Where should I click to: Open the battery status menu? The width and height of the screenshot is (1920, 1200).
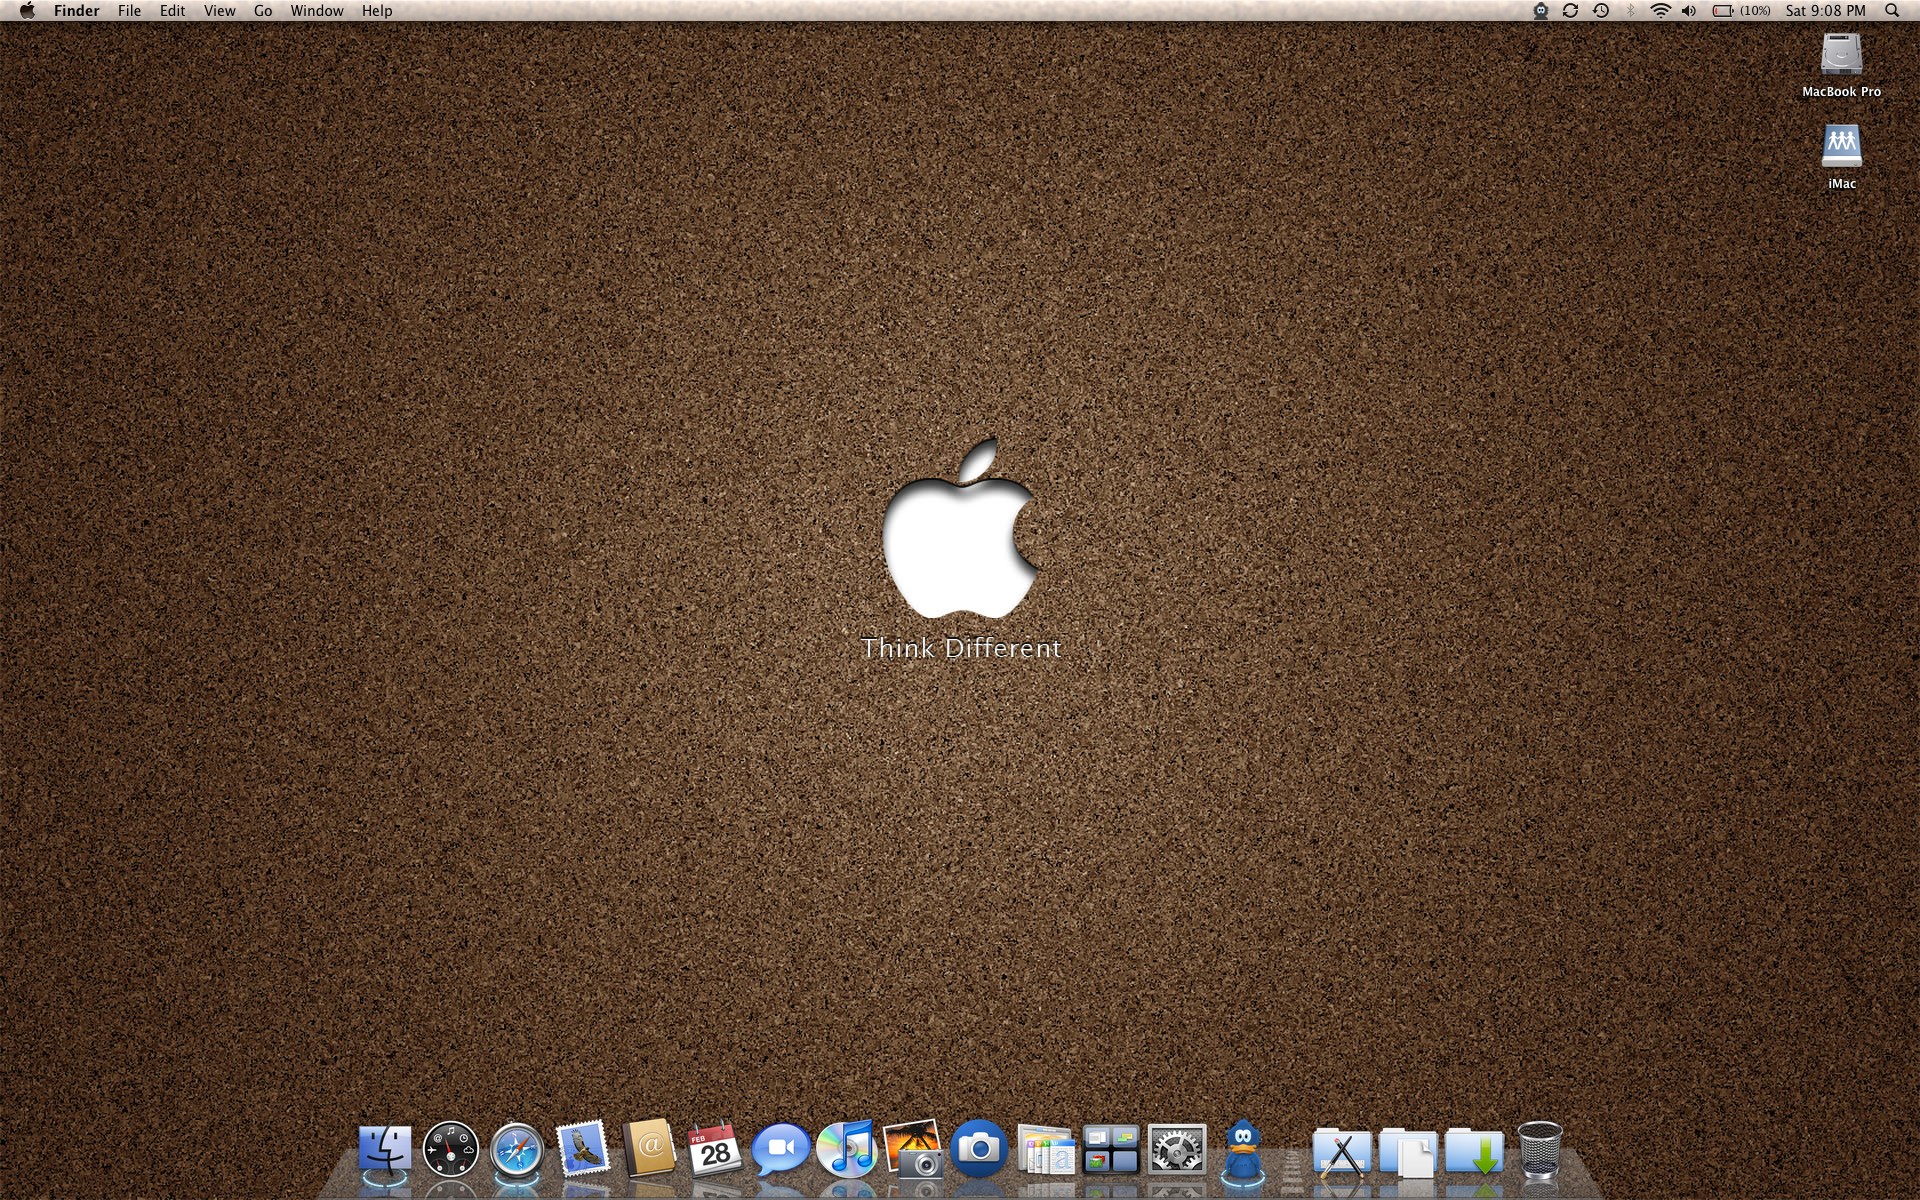point(1741,11)
